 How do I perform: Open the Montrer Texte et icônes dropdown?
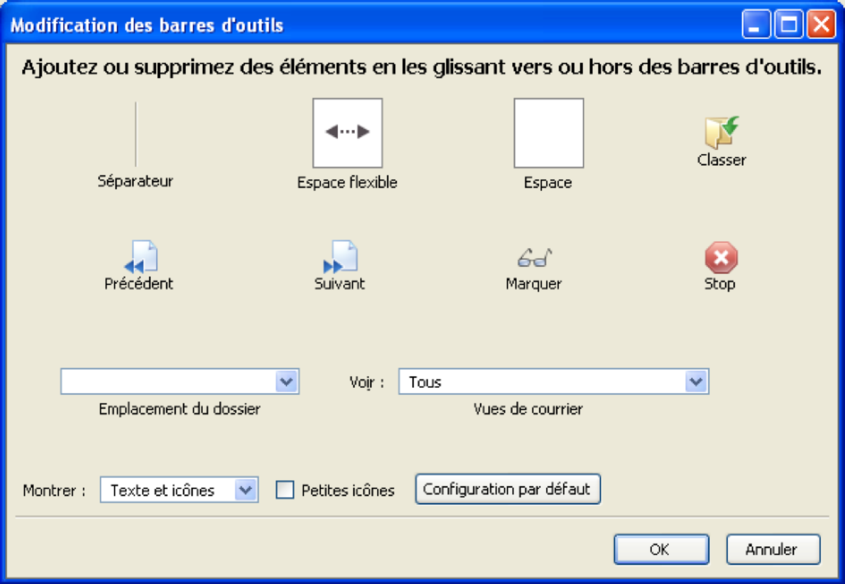click(x=245, y=490)
